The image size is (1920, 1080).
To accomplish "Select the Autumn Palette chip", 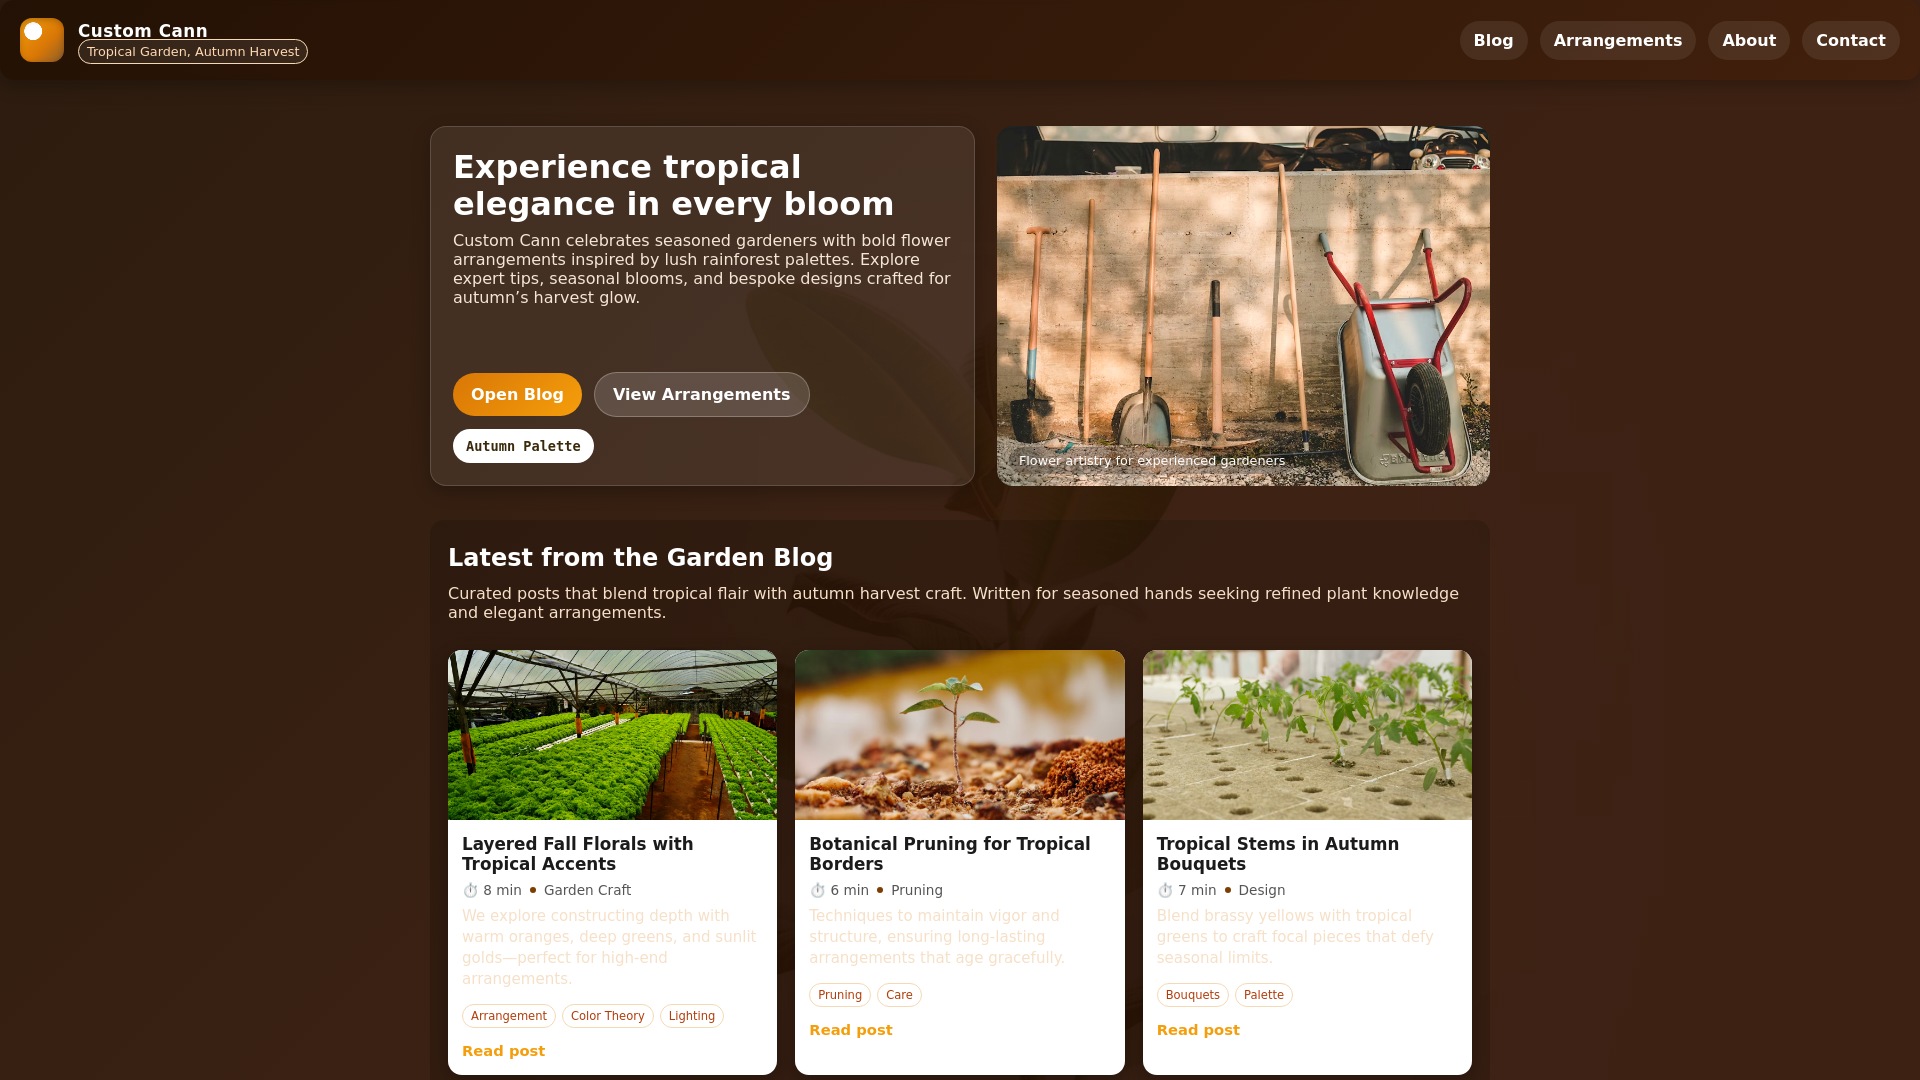I will pos(523,446).
